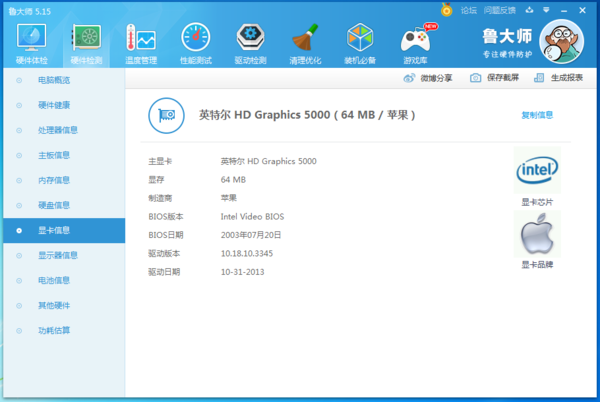Click the BIOS date 2003年07月20日

point(251,235)
